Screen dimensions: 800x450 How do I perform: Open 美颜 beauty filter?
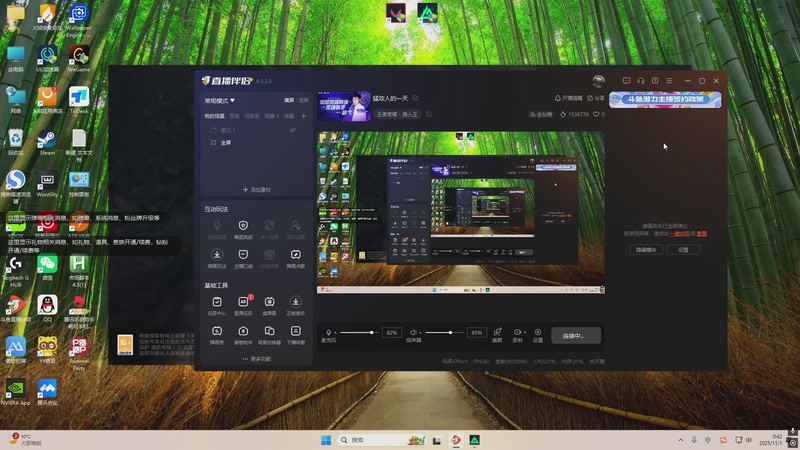(x=497, y=335)
